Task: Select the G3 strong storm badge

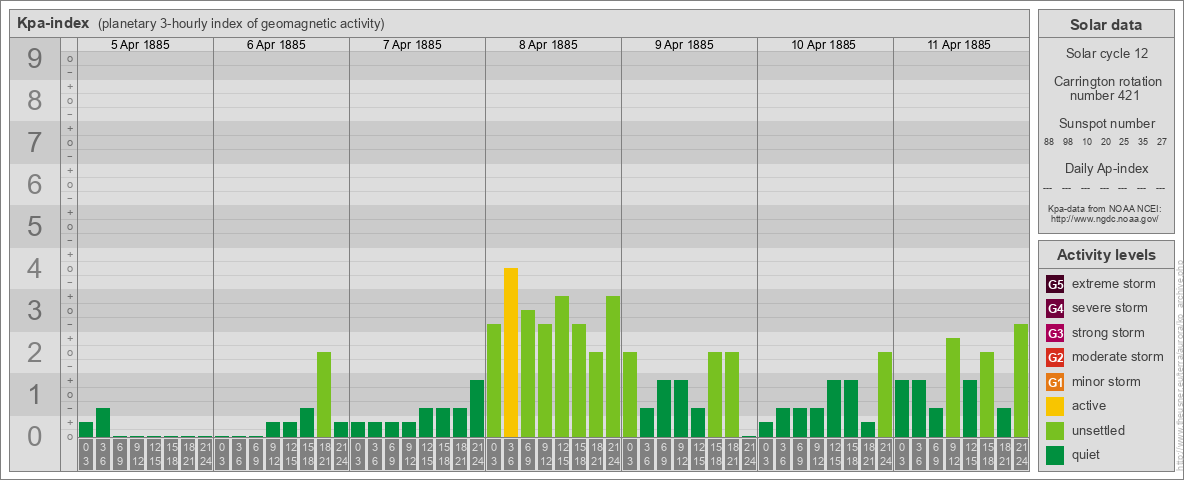Action: click(x=1055, y=333)
